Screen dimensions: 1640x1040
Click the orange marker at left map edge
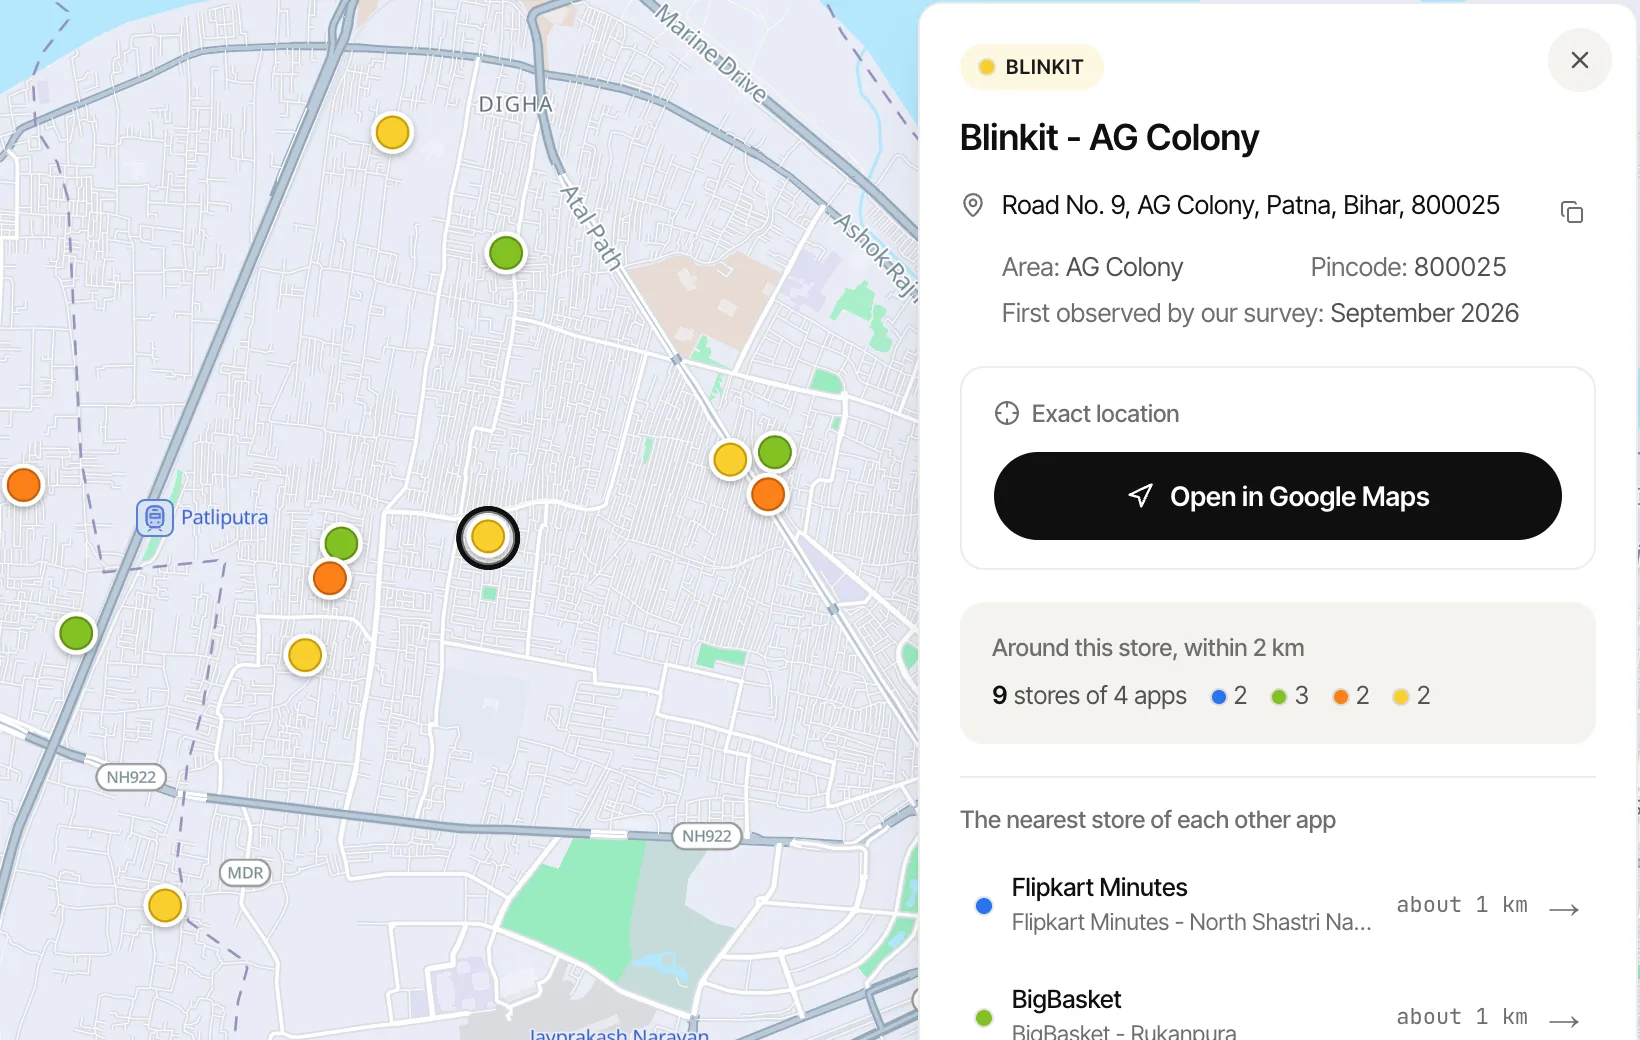tap(23, 485)
